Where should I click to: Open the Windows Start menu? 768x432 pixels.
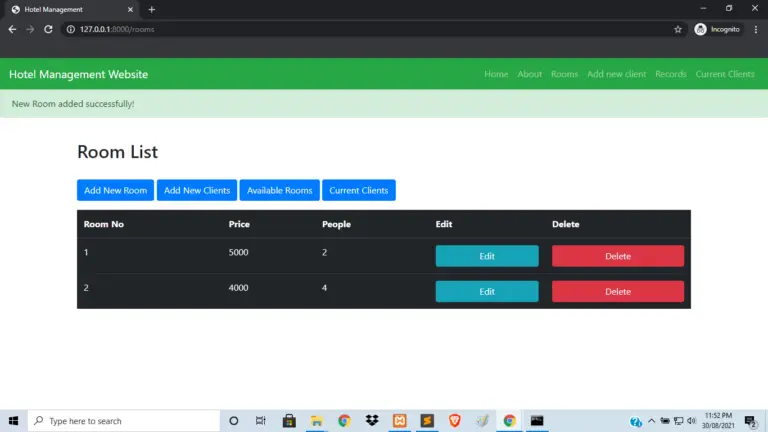point(13,421)
